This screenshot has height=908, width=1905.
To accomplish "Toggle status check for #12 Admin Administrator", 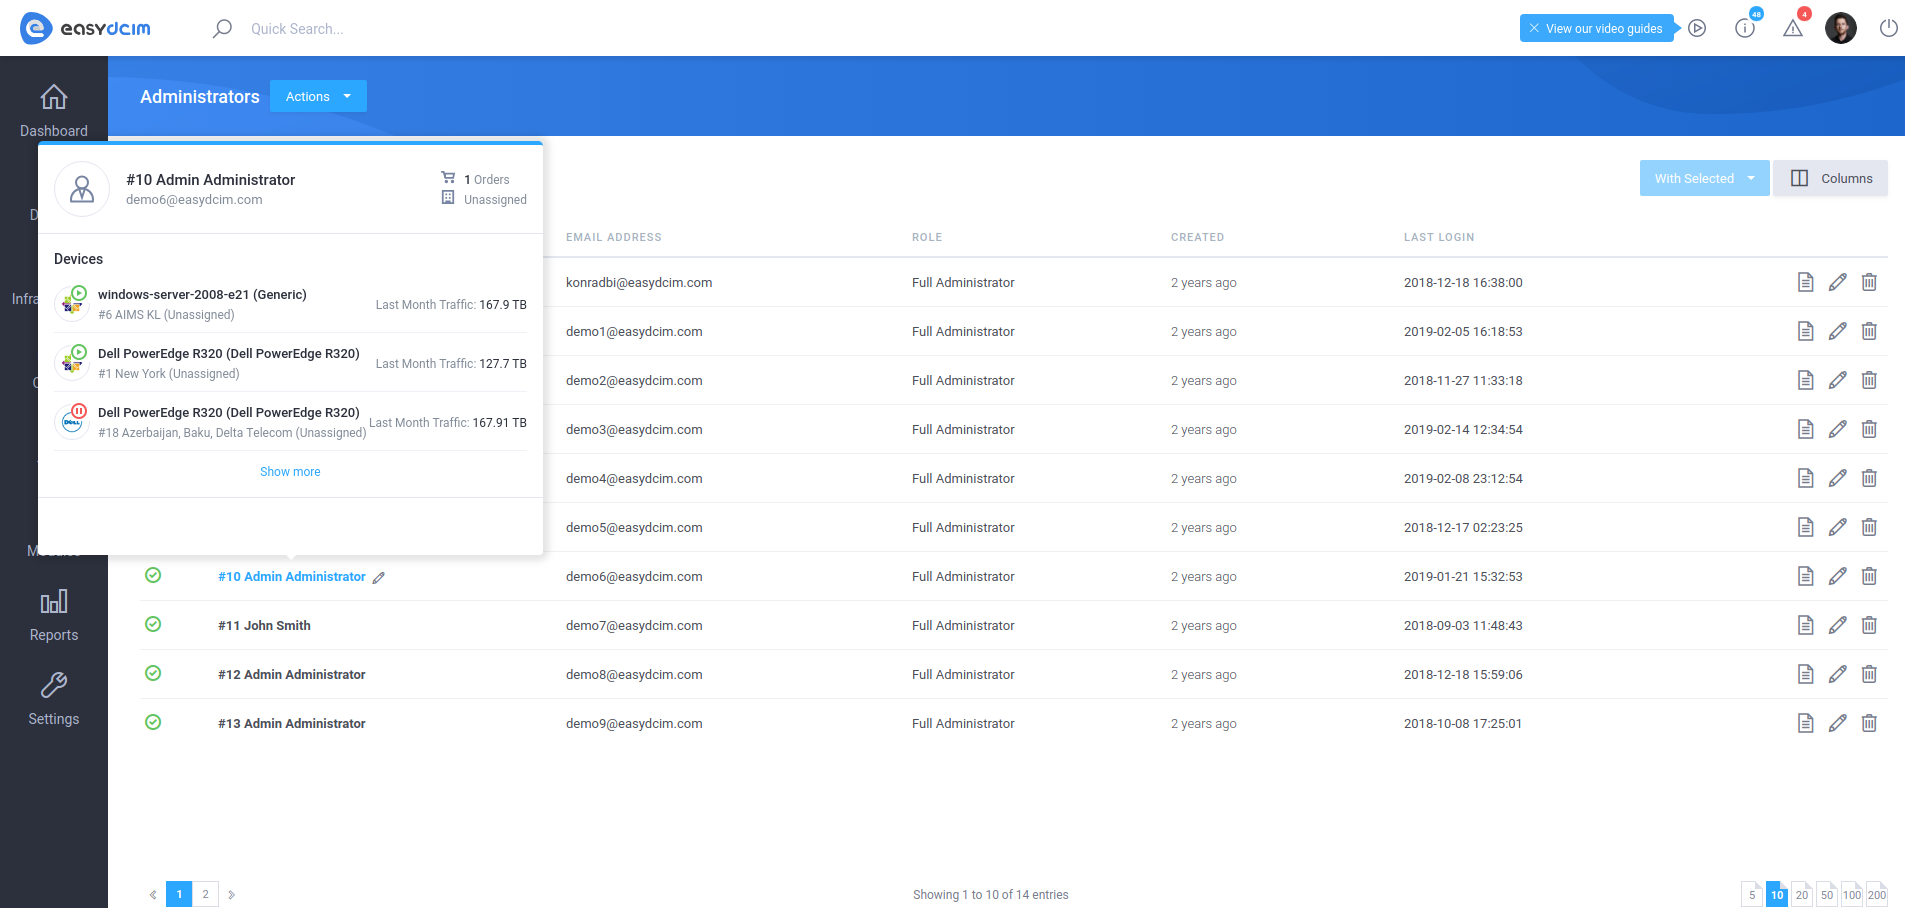I will point(153,673).
